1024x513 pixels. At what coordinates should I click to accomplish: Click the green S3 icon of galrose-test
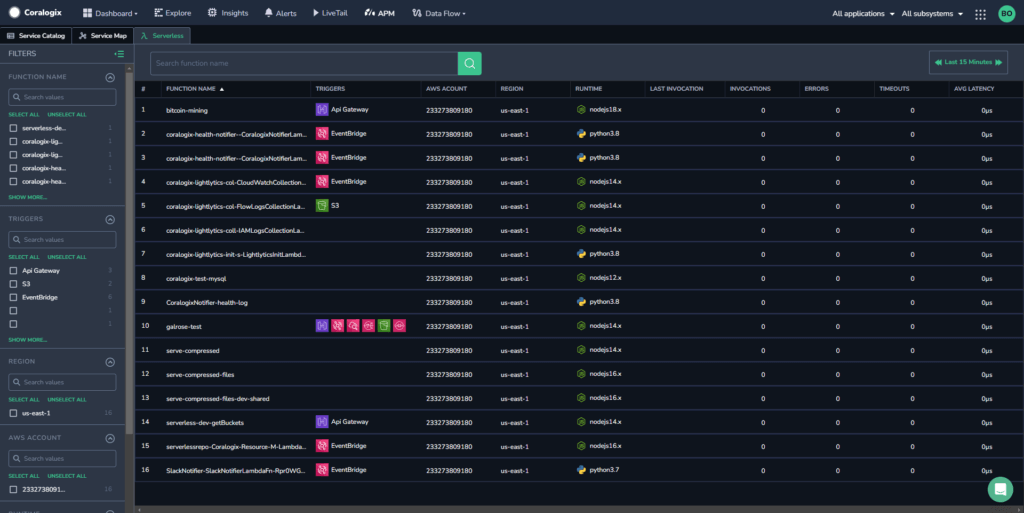click(384, 326)
